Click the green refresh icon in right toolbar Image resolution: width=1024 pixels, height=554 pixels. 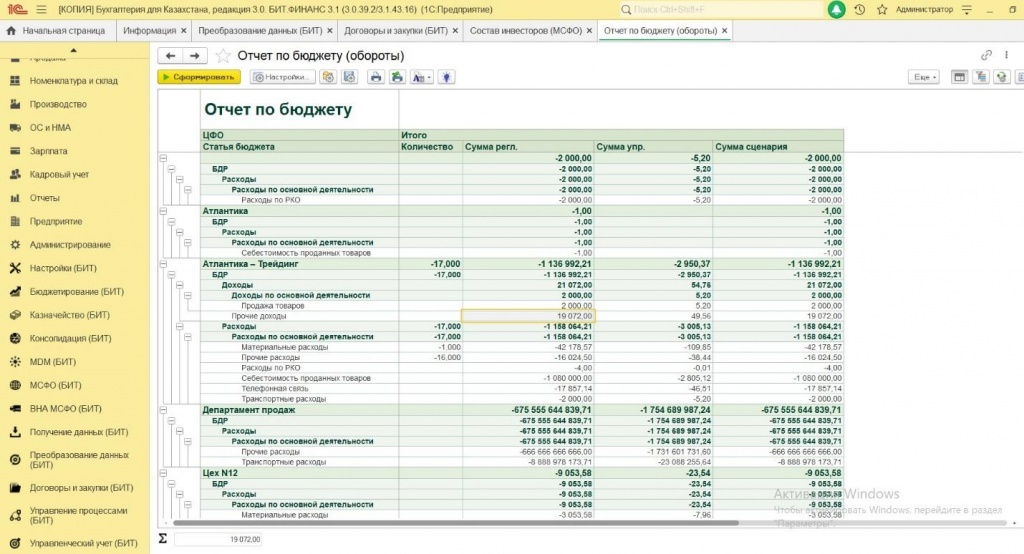point(1002,77)
